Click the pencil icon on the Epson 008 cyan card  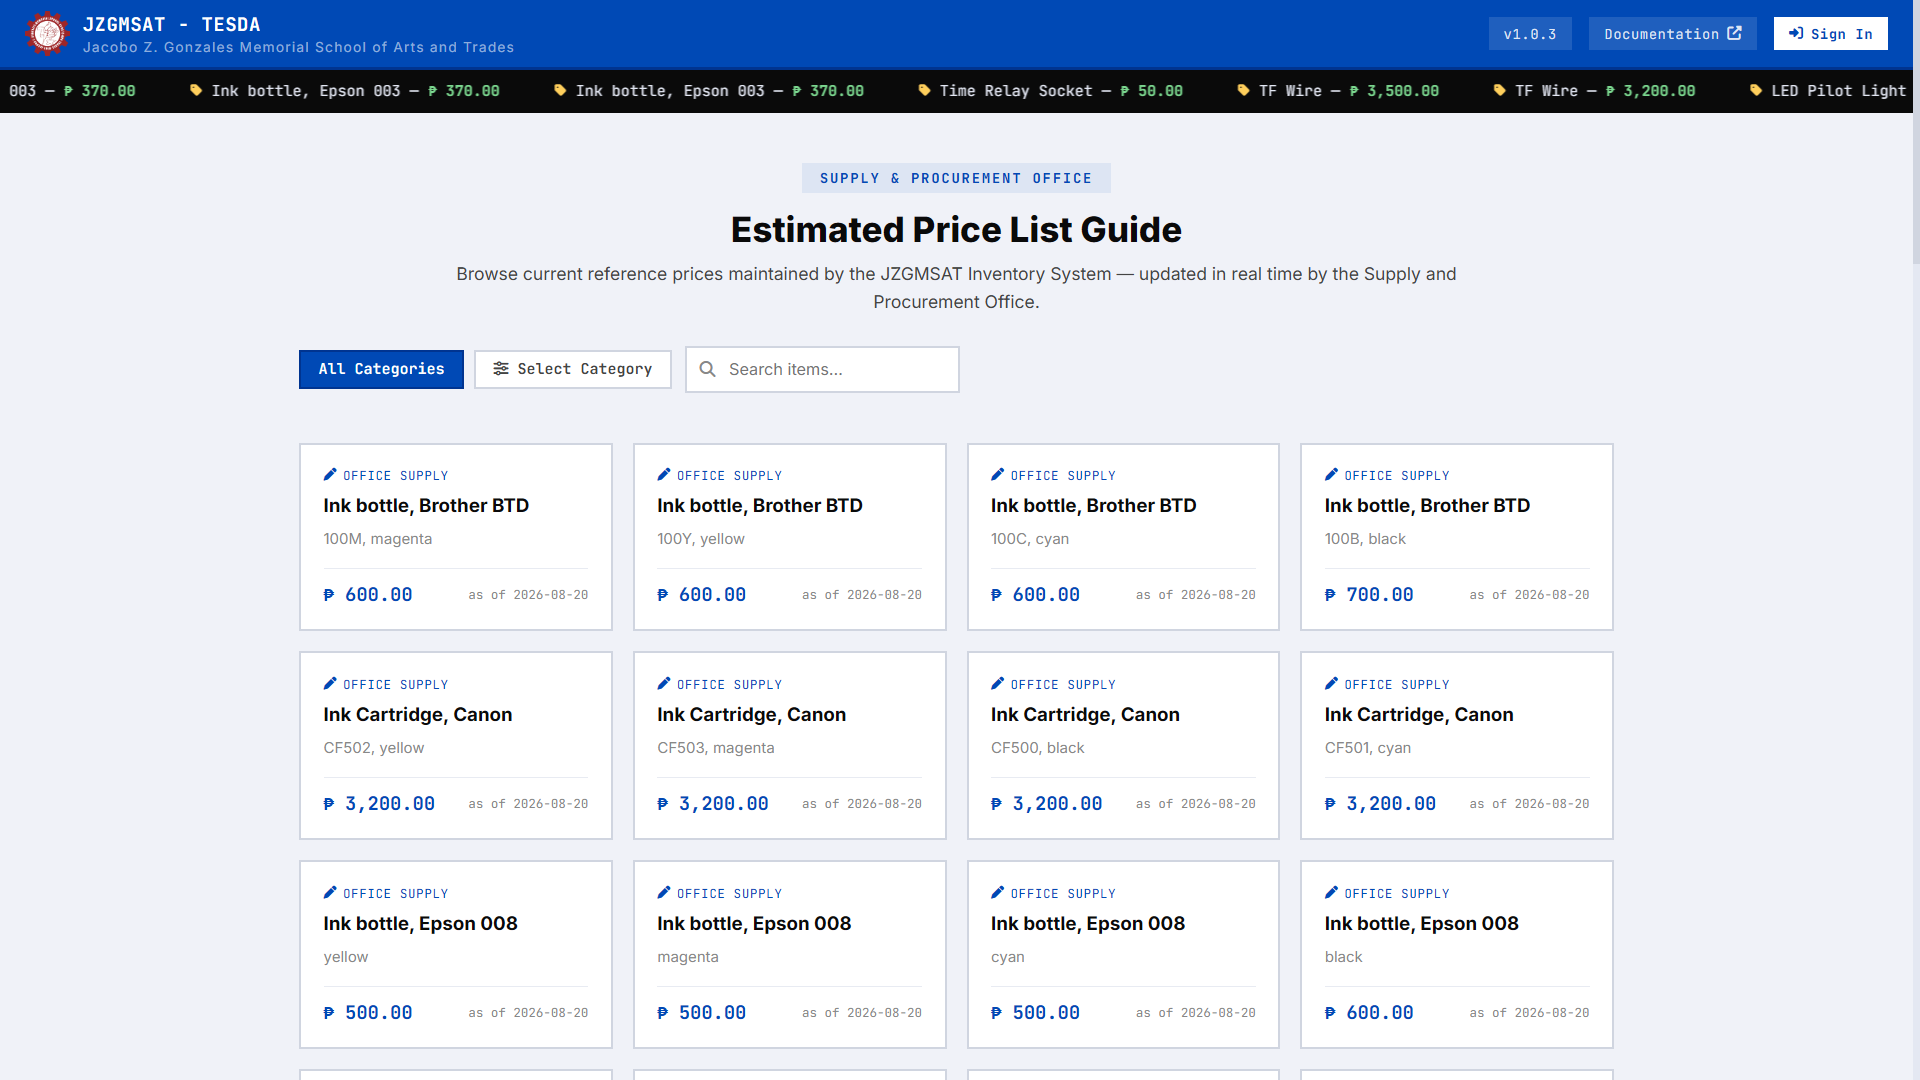point(997,893)
